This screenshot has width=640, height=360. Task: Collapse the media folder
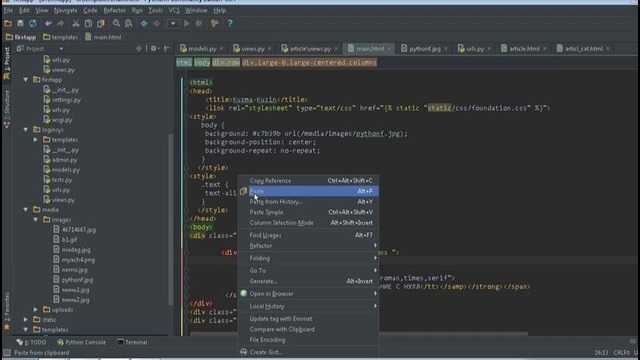click(x=26, y=209)
